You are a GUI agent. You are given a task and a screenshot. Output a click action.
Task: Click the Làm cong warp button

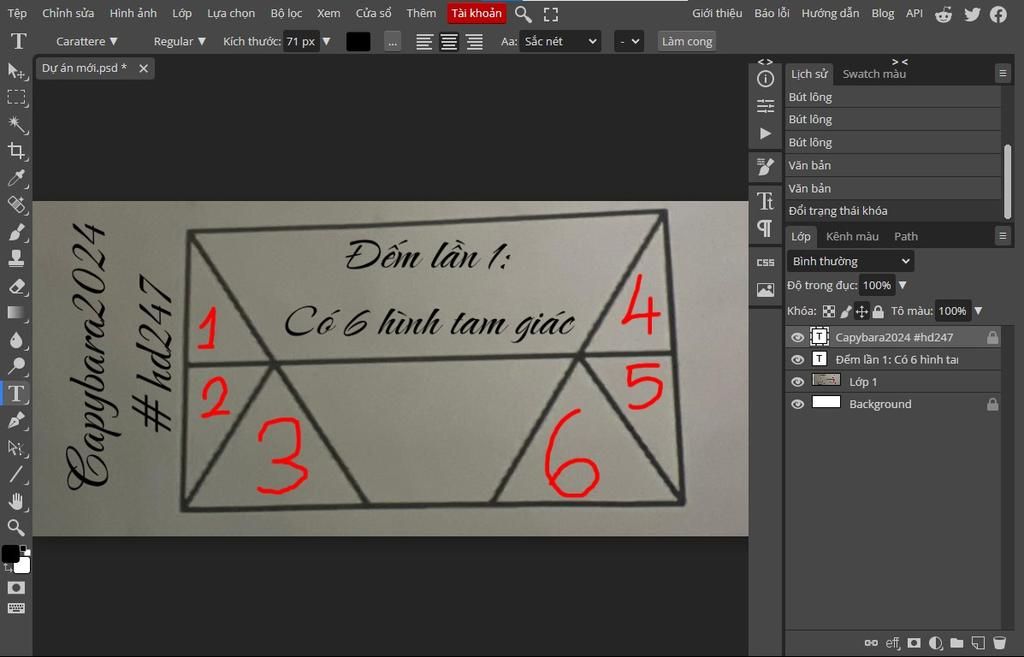click(x=686, y=41)
